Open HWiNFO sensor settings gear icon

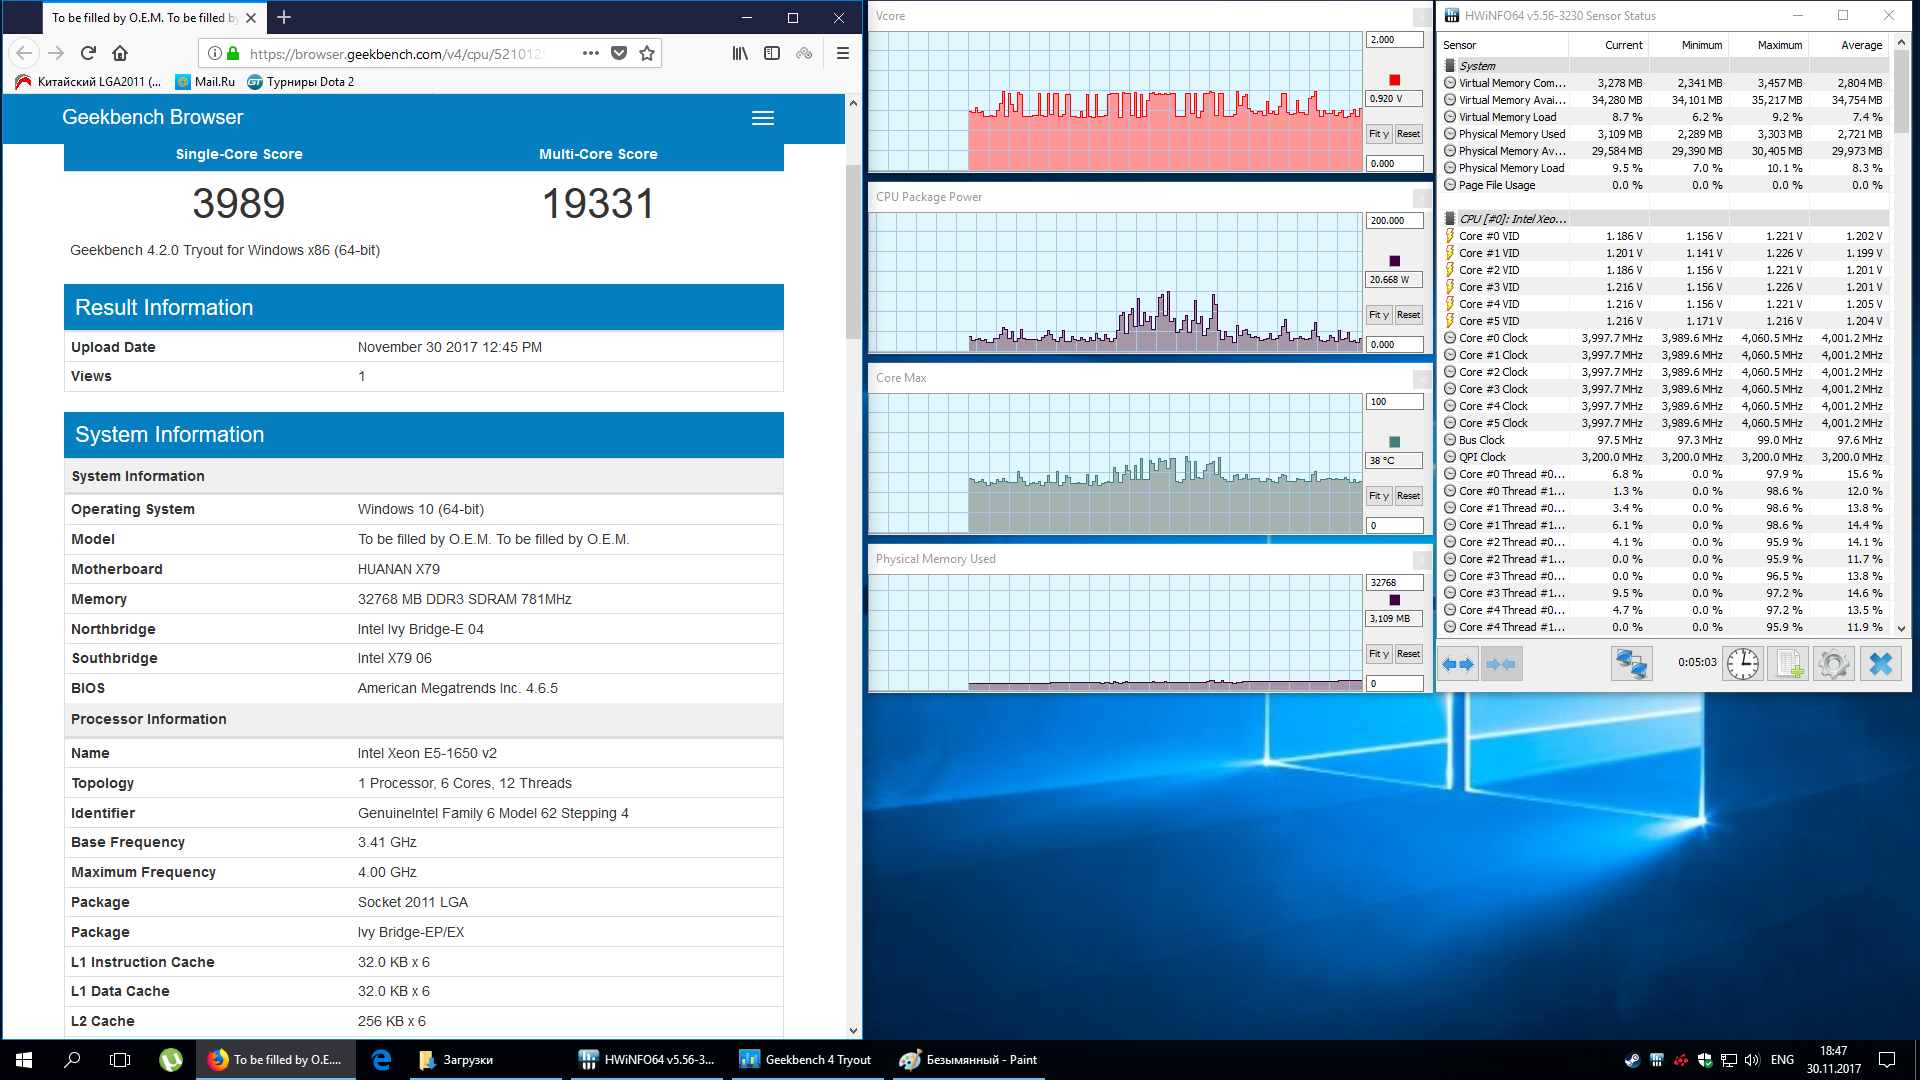tap(1834, 664)
